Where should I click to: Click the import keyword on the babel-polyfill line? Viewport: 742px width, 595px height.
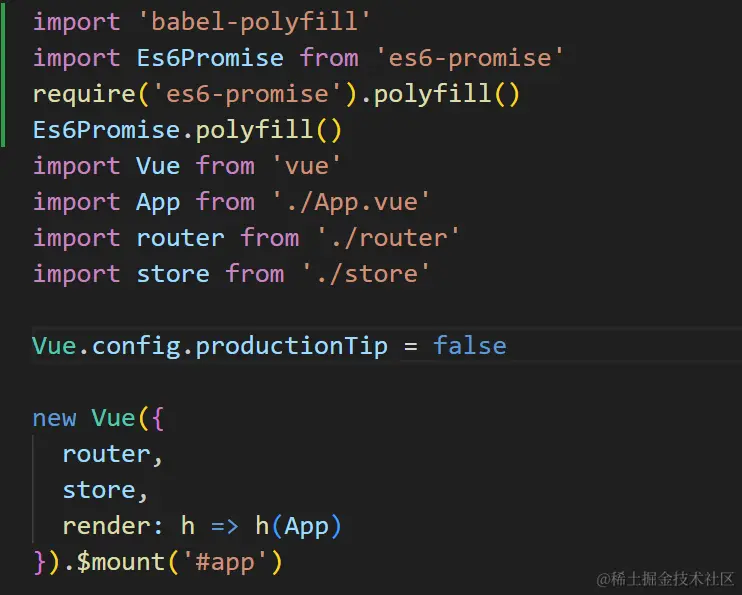tap(77, 22)
